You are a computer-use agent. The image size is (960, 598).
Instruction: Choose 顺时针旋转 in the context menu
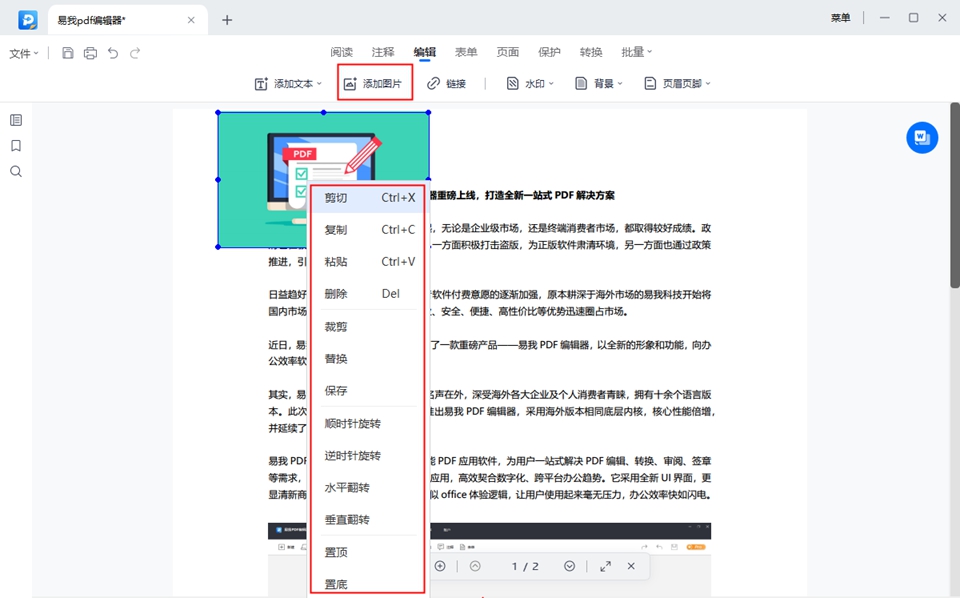[x=367, y=424]
